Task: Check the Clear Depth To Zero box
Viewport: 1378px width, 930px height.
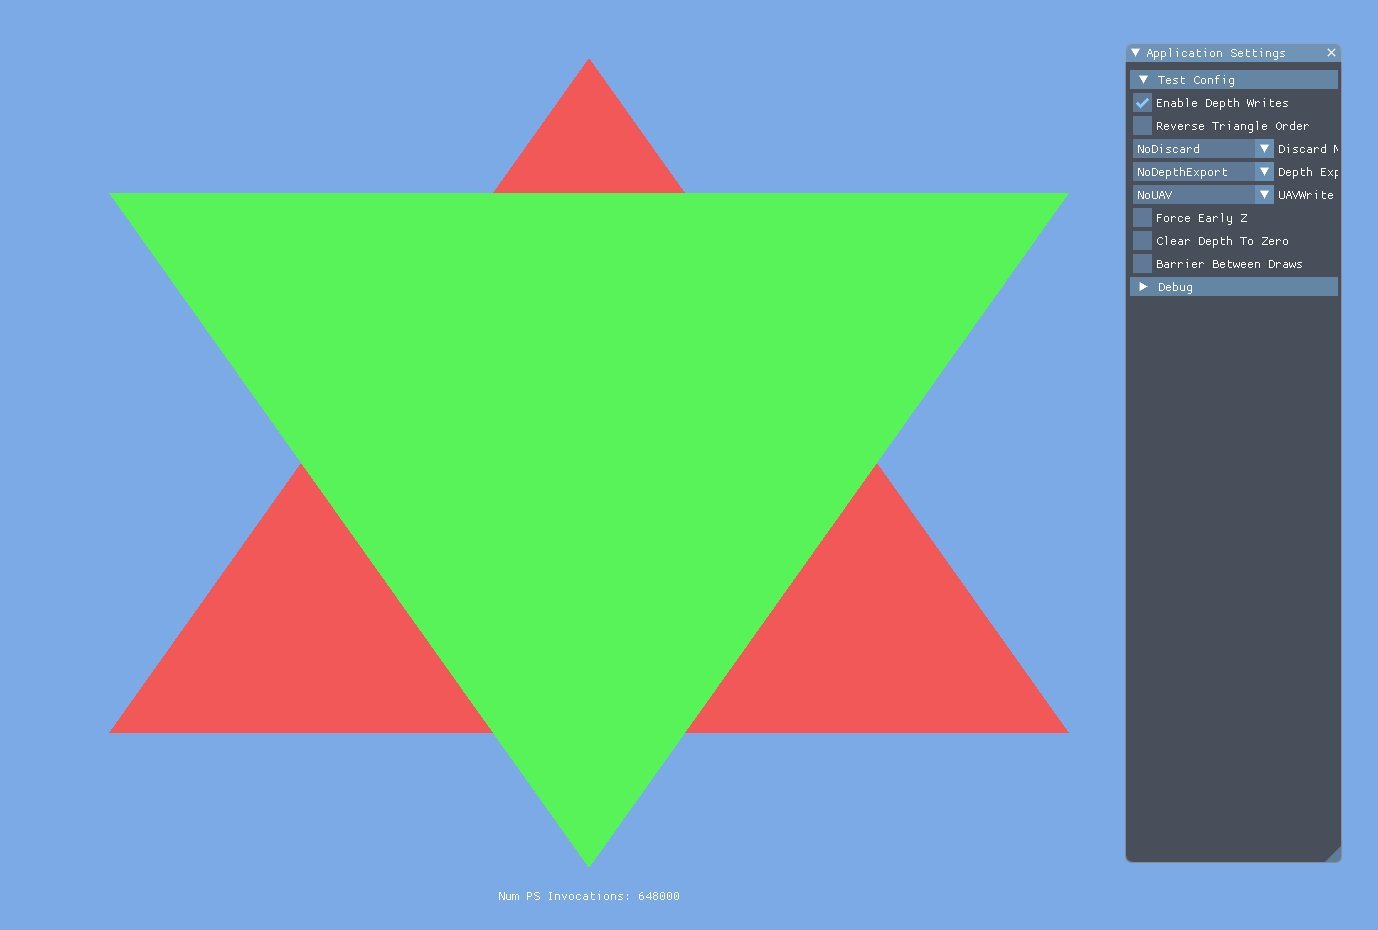Action: 1142,241
